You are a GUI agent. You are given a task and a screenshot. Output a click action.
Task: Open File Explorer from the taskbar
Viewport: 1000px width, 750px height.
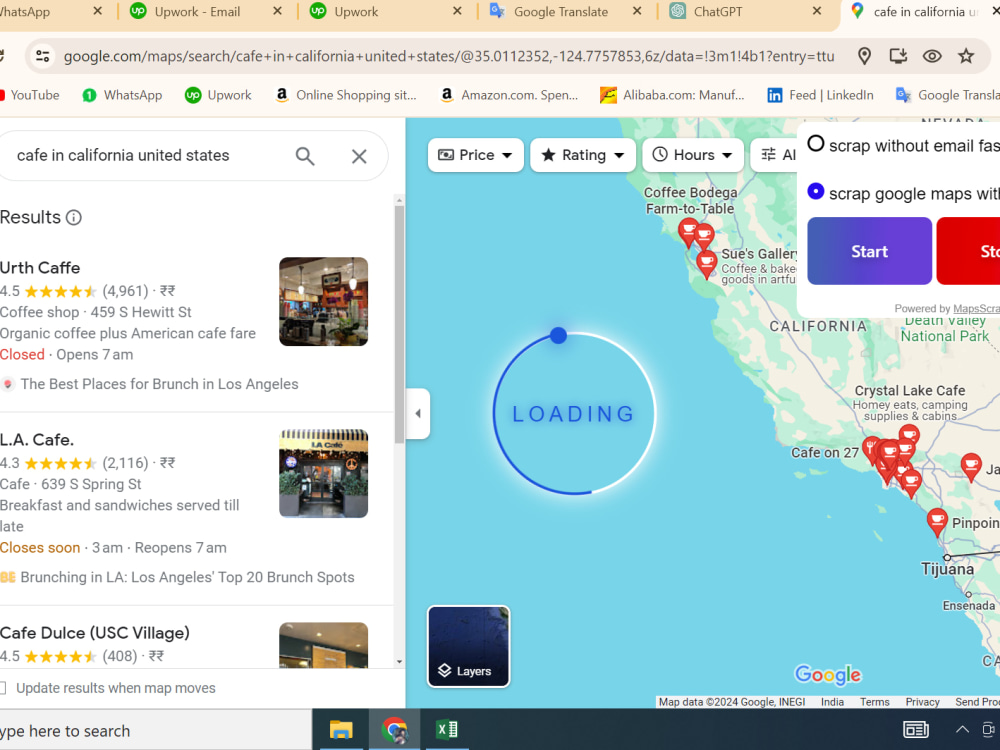341,730
